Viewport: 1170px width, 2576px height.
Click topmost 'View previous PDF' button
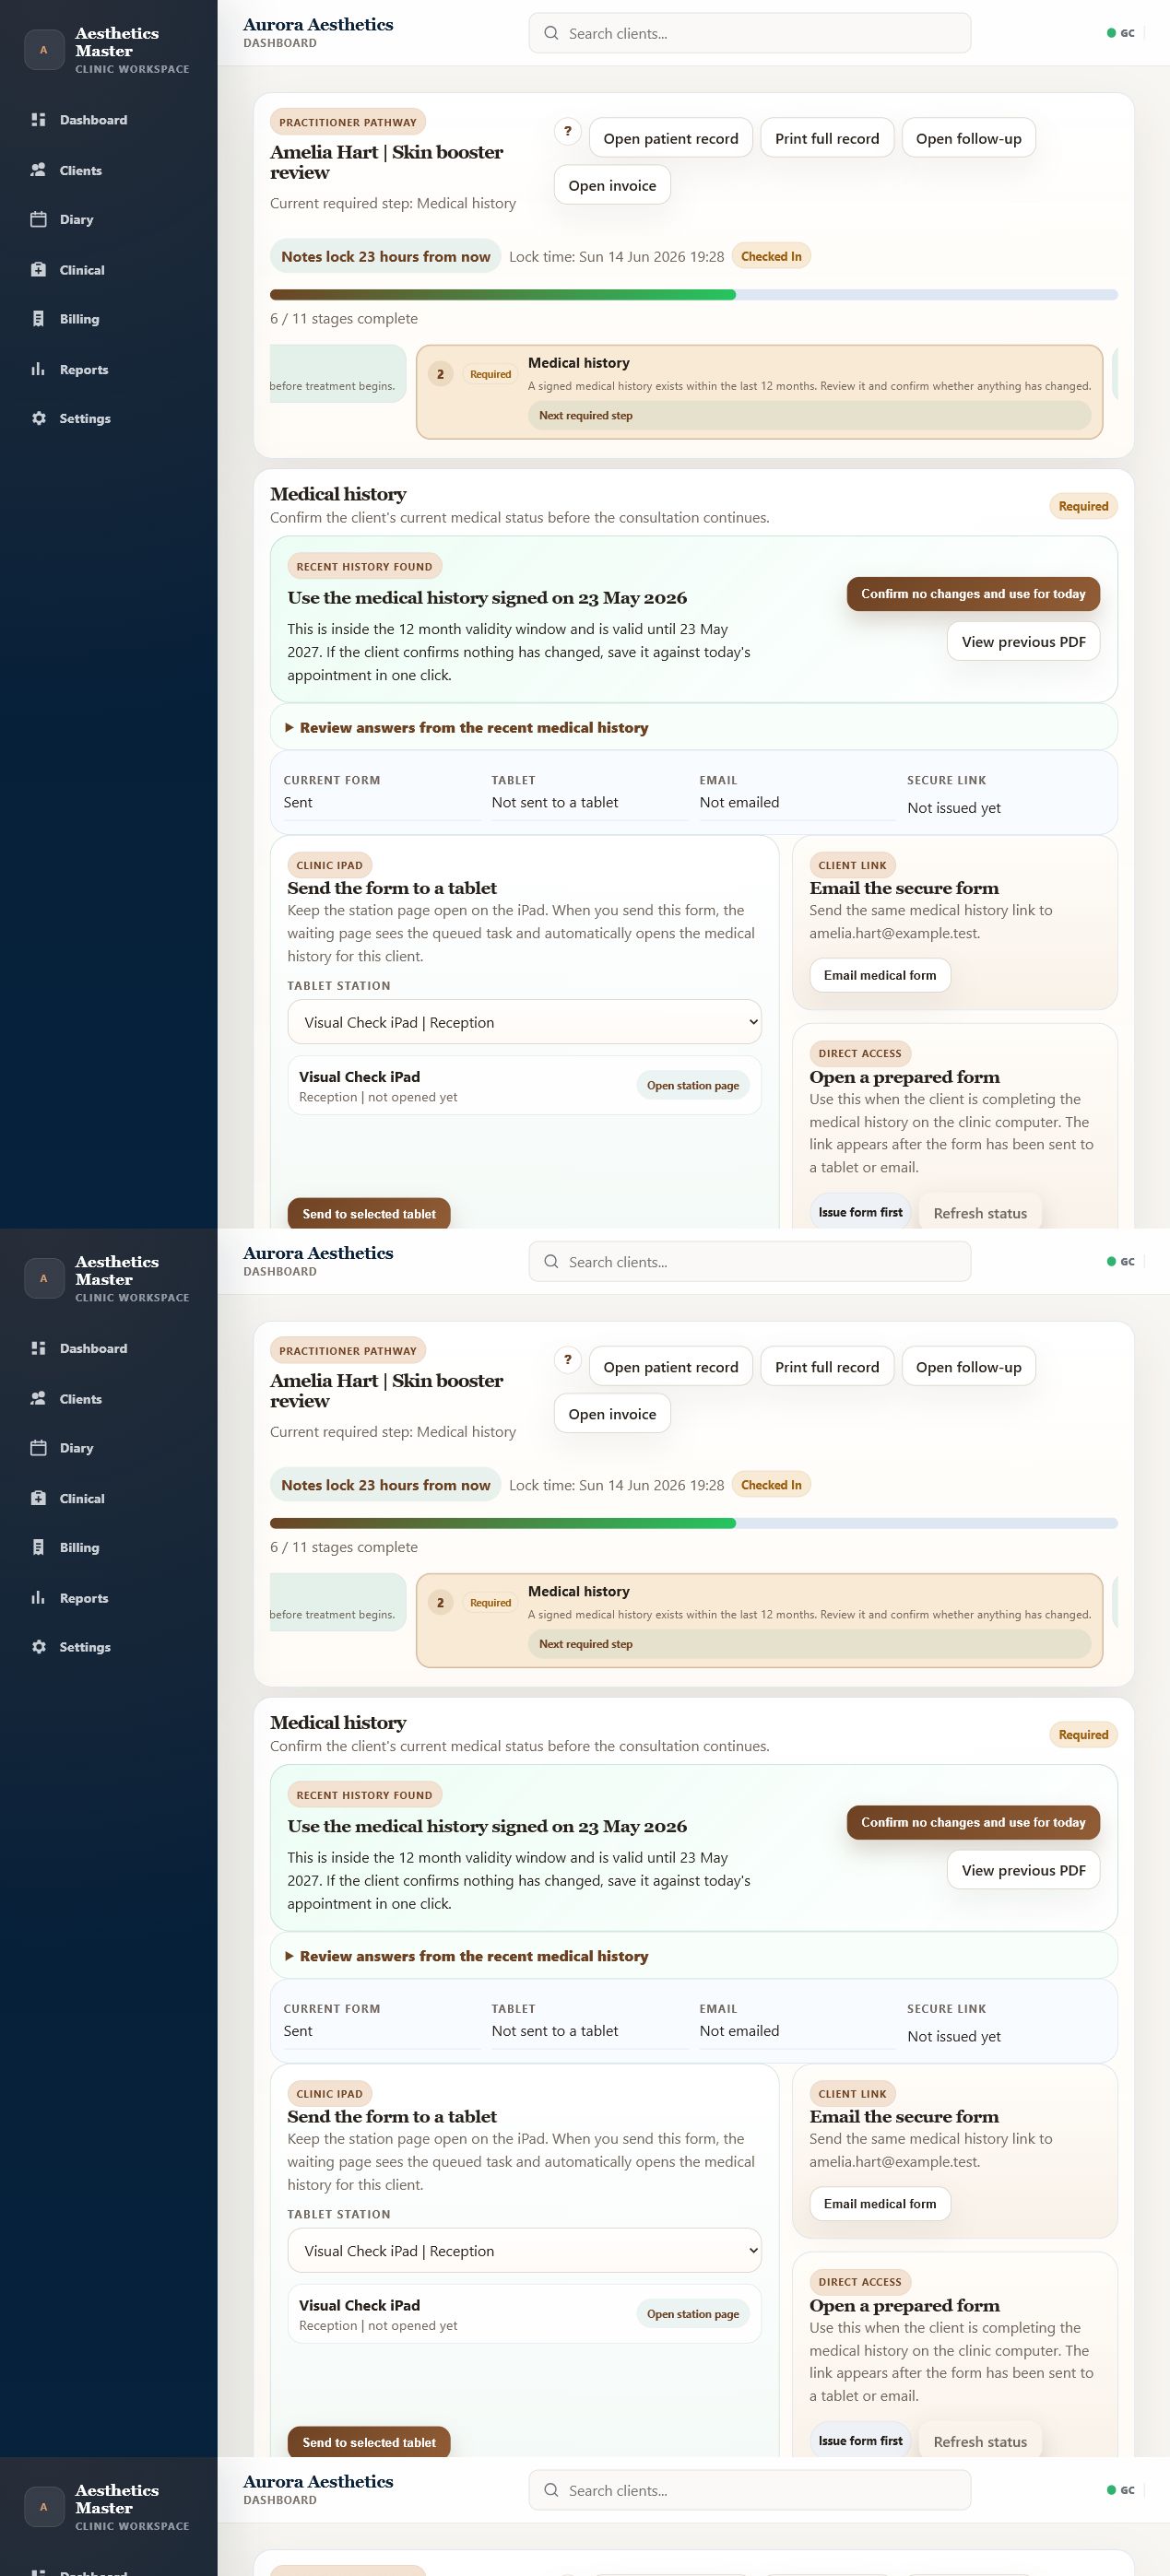[1024, 642]
